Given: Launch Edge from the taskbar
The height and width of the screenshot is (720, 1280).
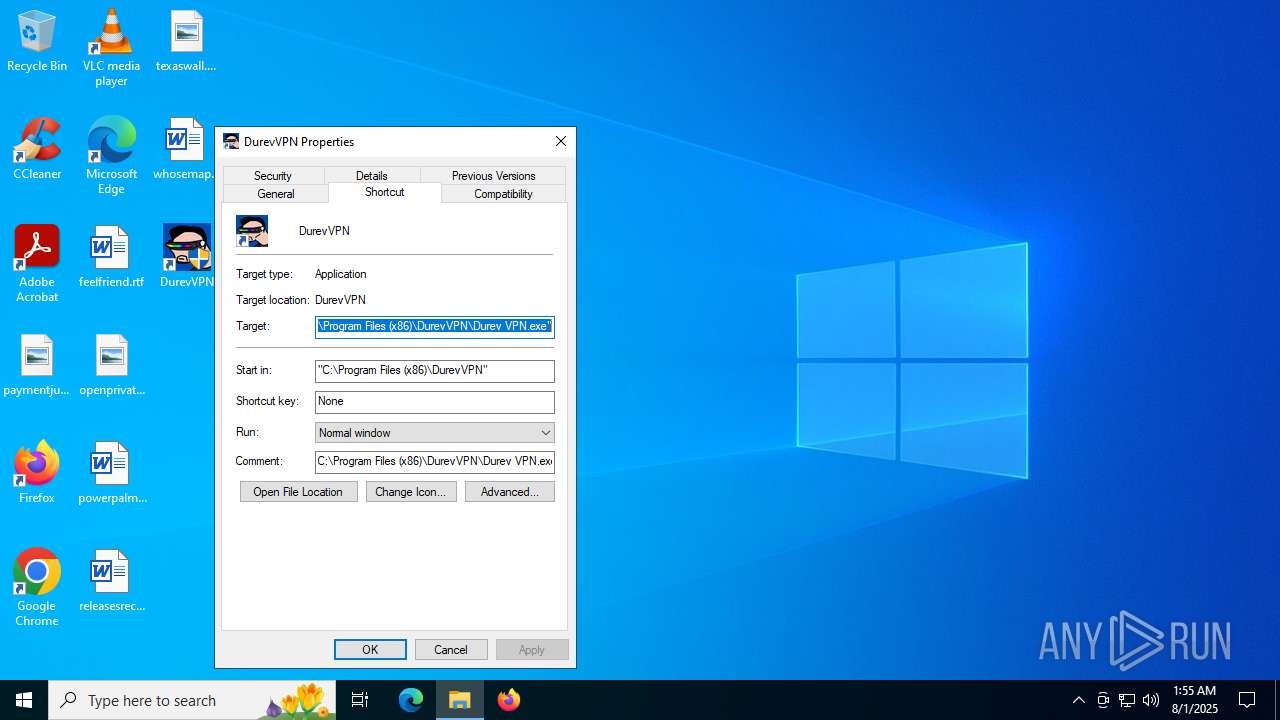Looking at the screenshot, I should 411,700.
